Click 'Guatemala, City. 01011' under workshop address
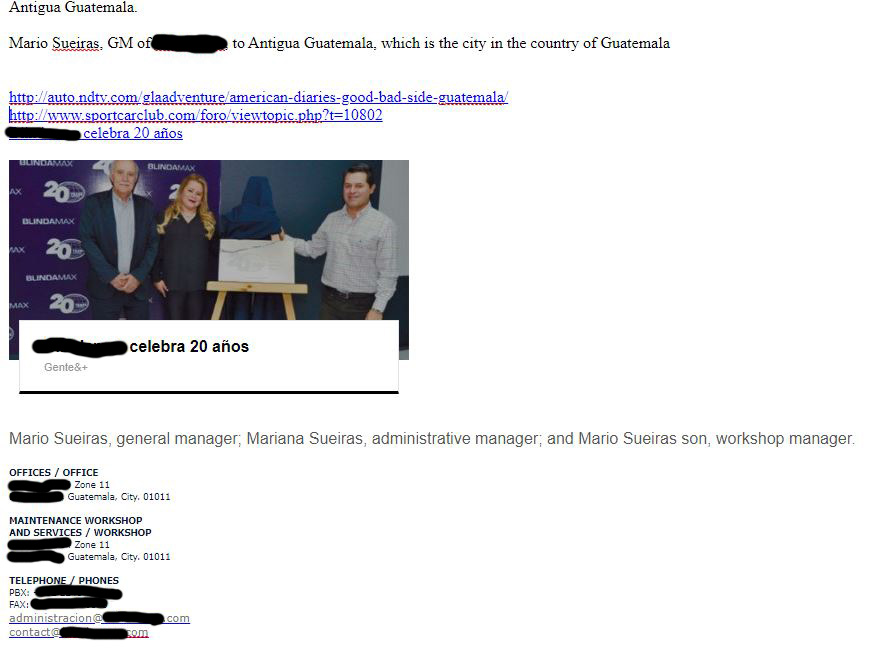 [119, 557]
